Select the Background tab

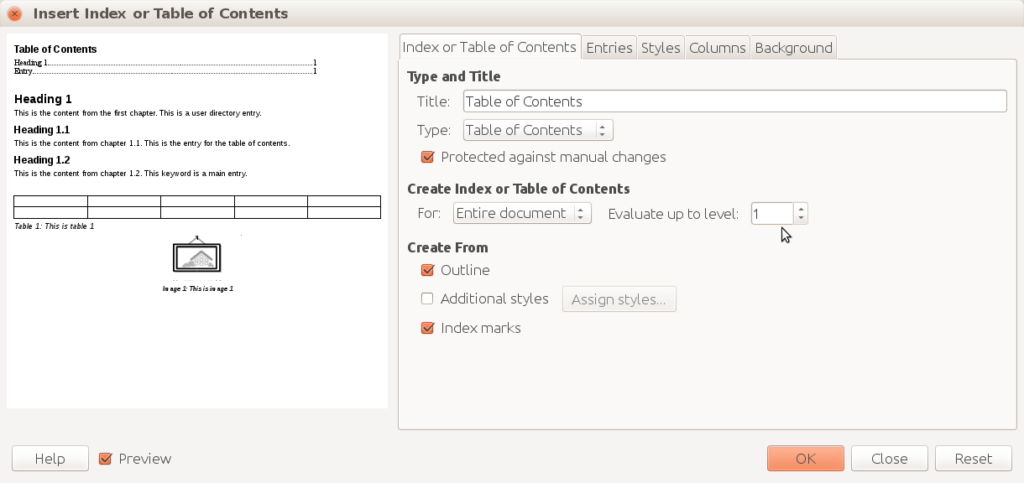pos(793,48)
